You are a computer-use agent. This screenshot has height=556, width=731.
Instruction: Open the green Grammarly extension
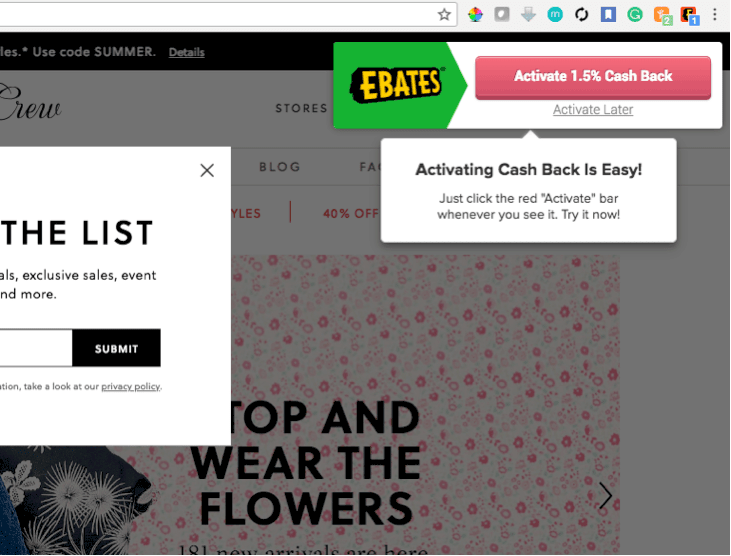tap(634, 15)
